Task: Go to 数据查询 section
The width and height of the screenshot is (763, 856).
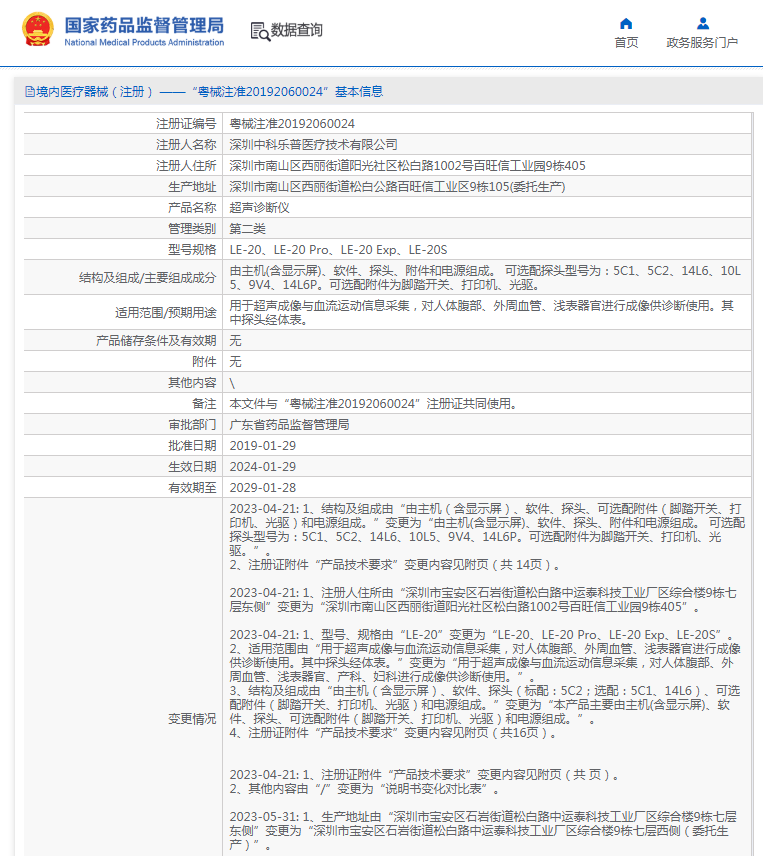Action: 297,30
